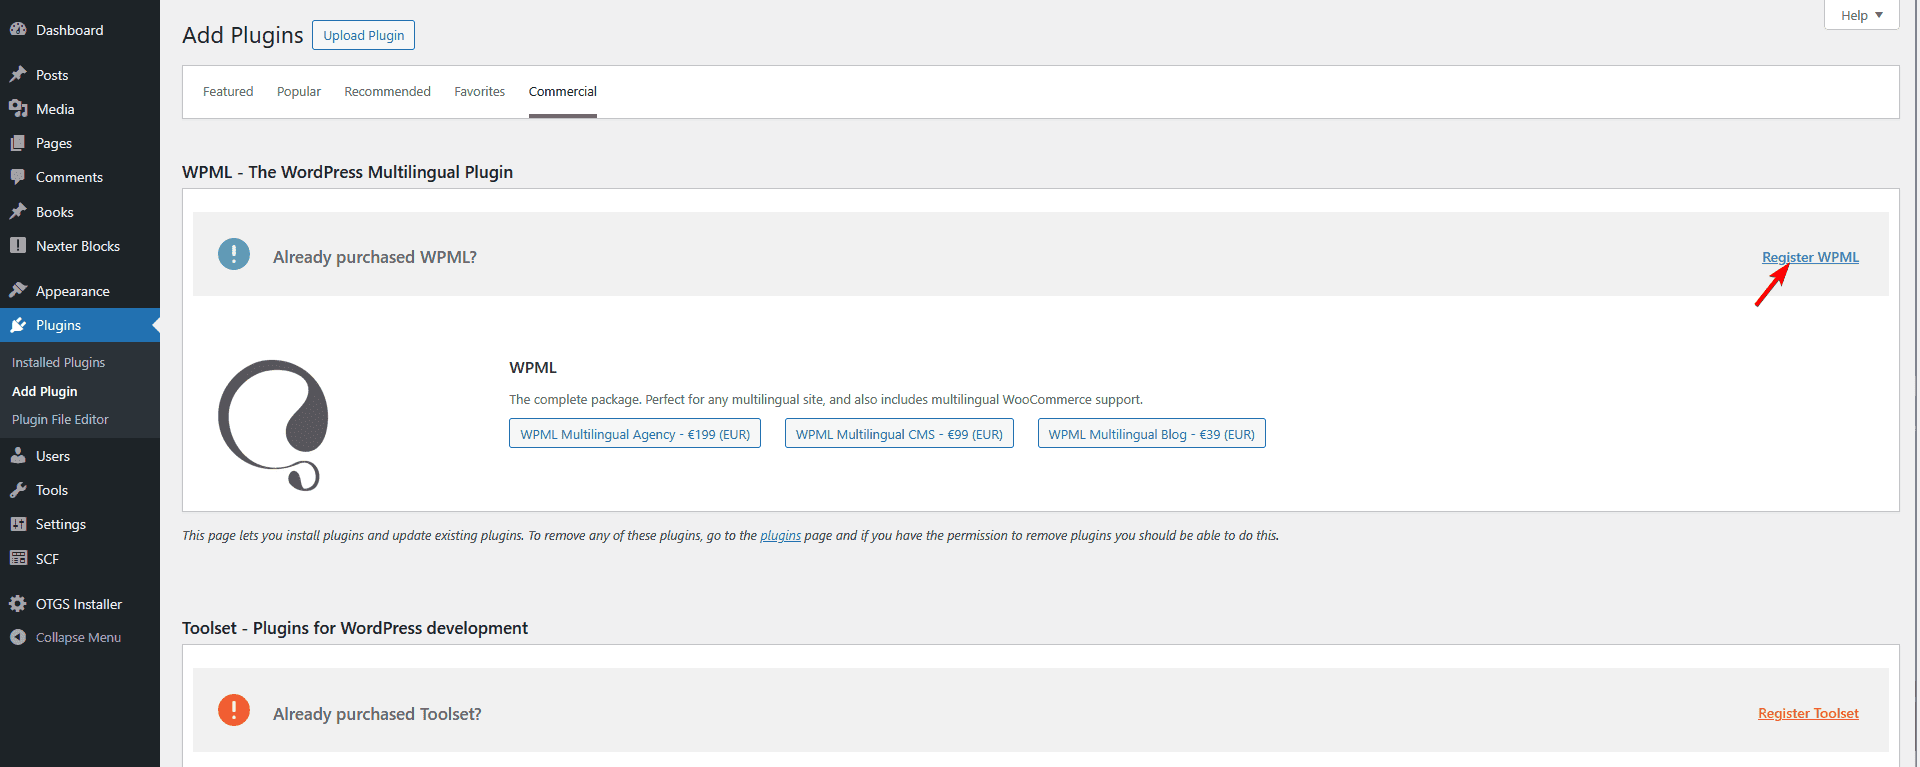
Task: Click the 'Add Plugins' page heading
Action: [x=242, y=35]
